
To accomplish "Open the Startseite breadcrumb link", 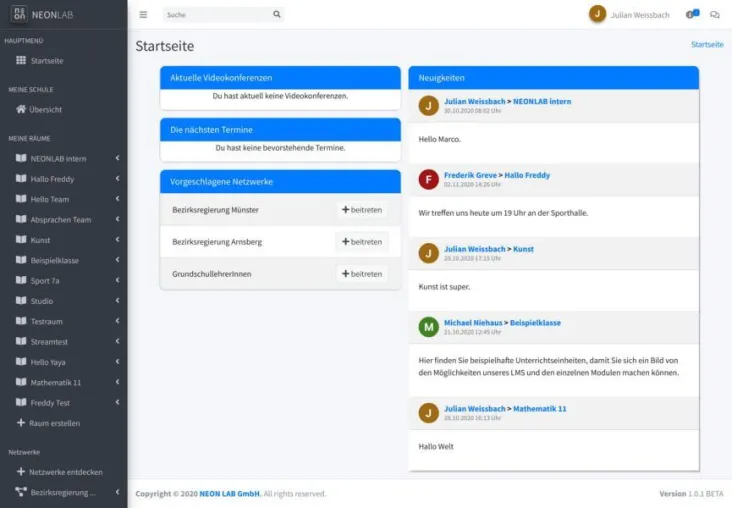I will click(707, 44).
